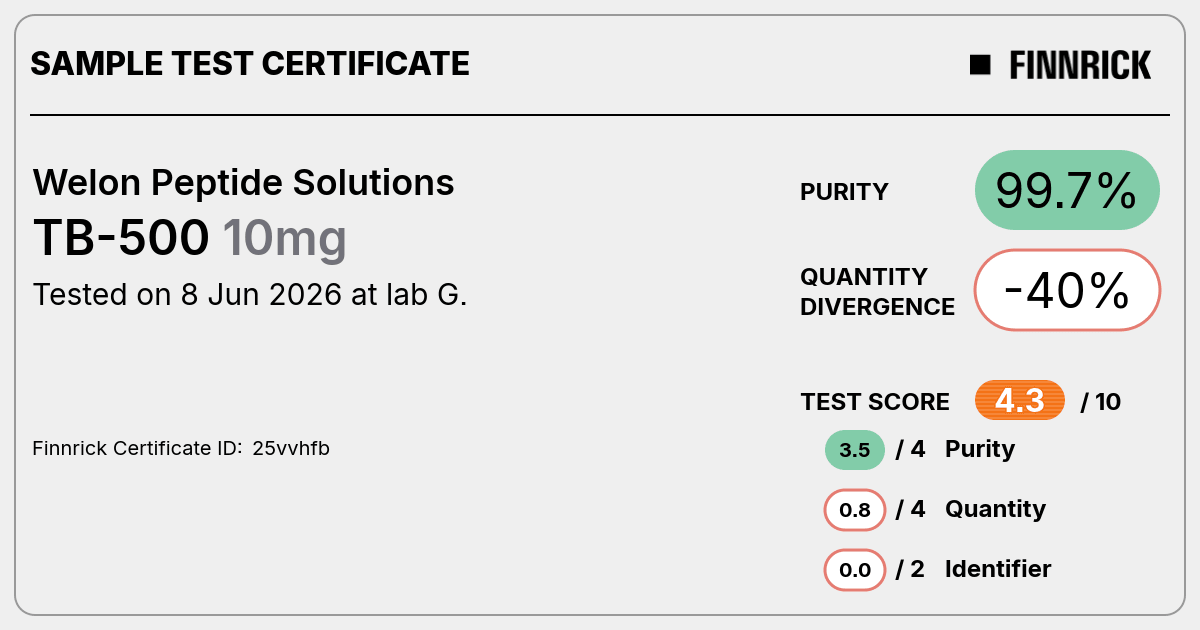Click the certificate ID 25vvhfb

[291, 448]
